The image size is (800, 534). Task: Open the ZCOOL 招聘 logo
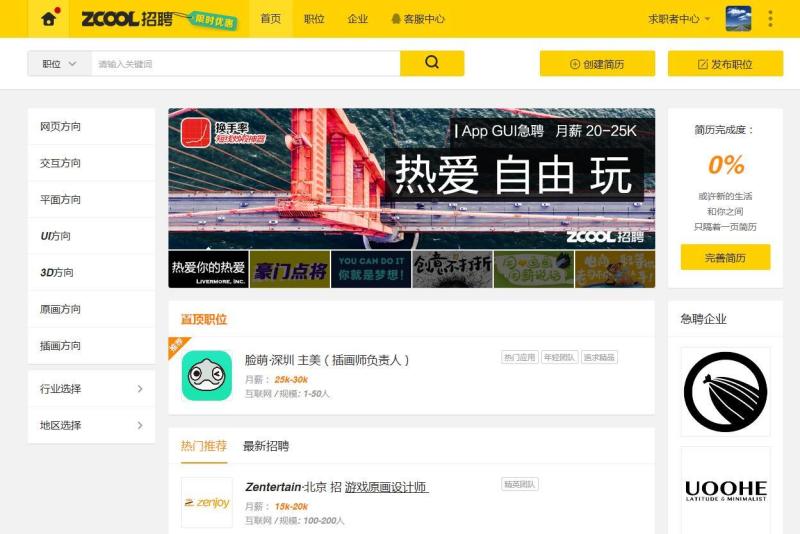tap(127, 19)
